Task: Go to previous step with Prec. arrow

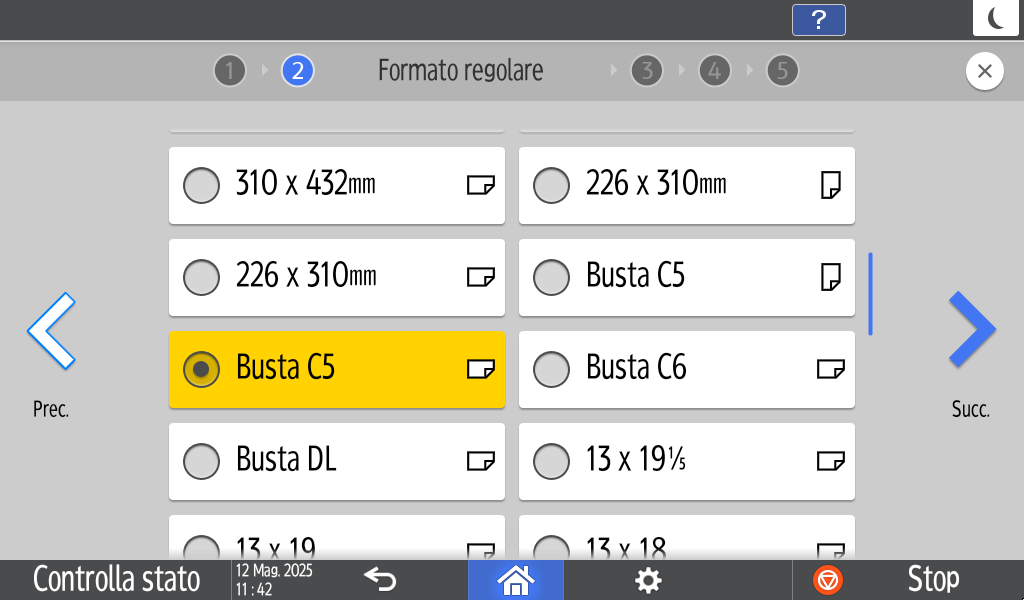Action: click(51, 330)
